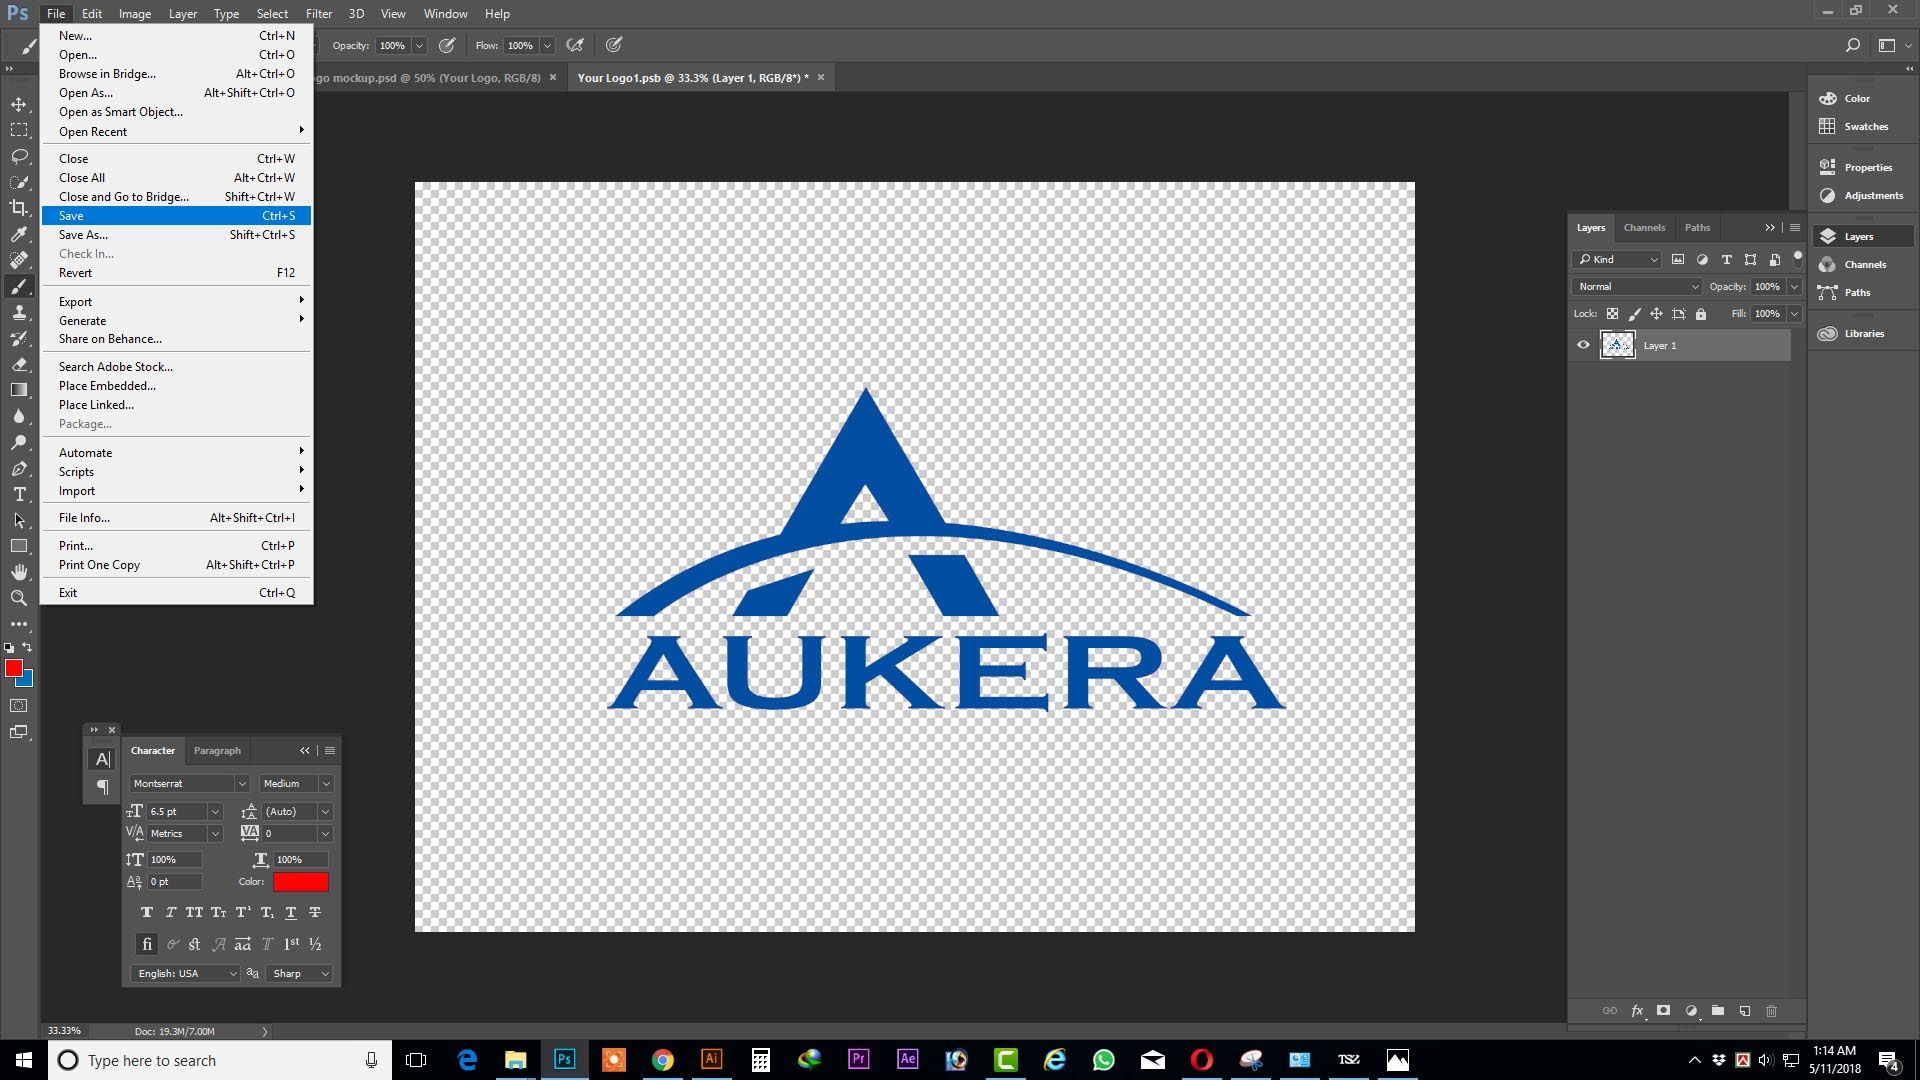Toggle Strikethrough in Character panel
This screenshot has height=1080, width=1920.
coord(315,912)
